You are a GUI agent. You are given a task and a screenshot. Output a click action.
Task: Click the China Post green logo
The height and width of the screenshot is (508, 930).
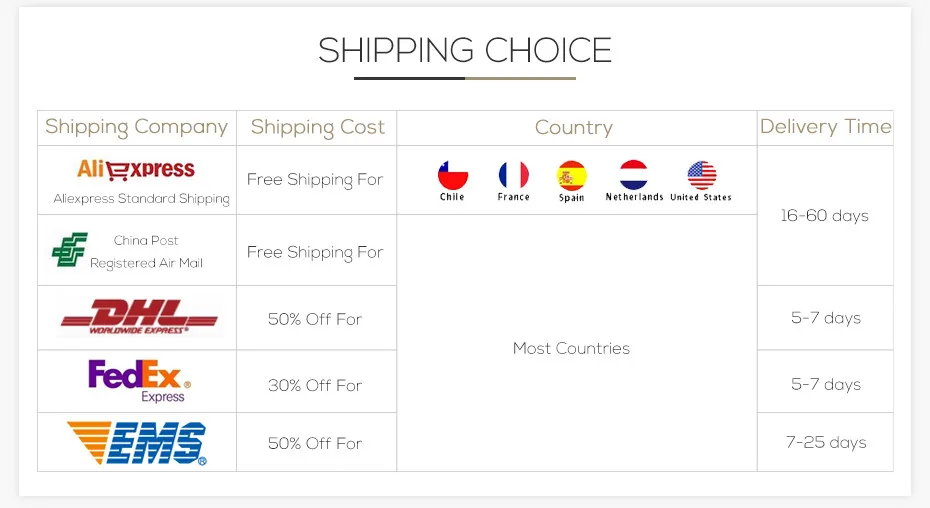click(69, 250)
